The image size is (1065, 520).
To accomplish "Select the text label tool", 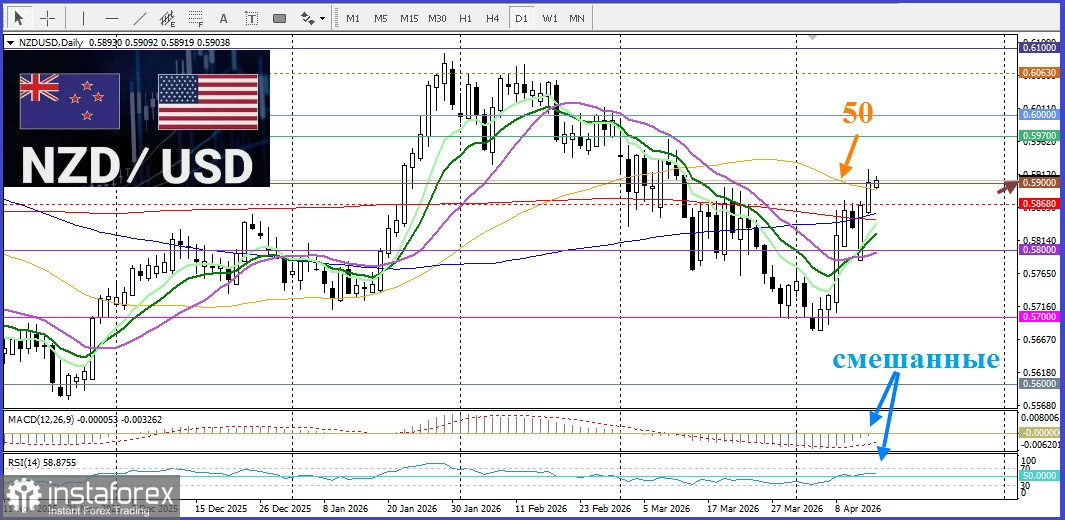I will pyautogui.click(x=251, y=18).
